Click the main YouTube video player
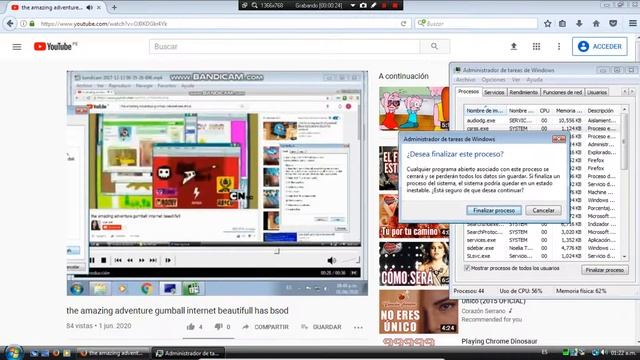The height and width of the screenshot is (360, 640). 217,183
